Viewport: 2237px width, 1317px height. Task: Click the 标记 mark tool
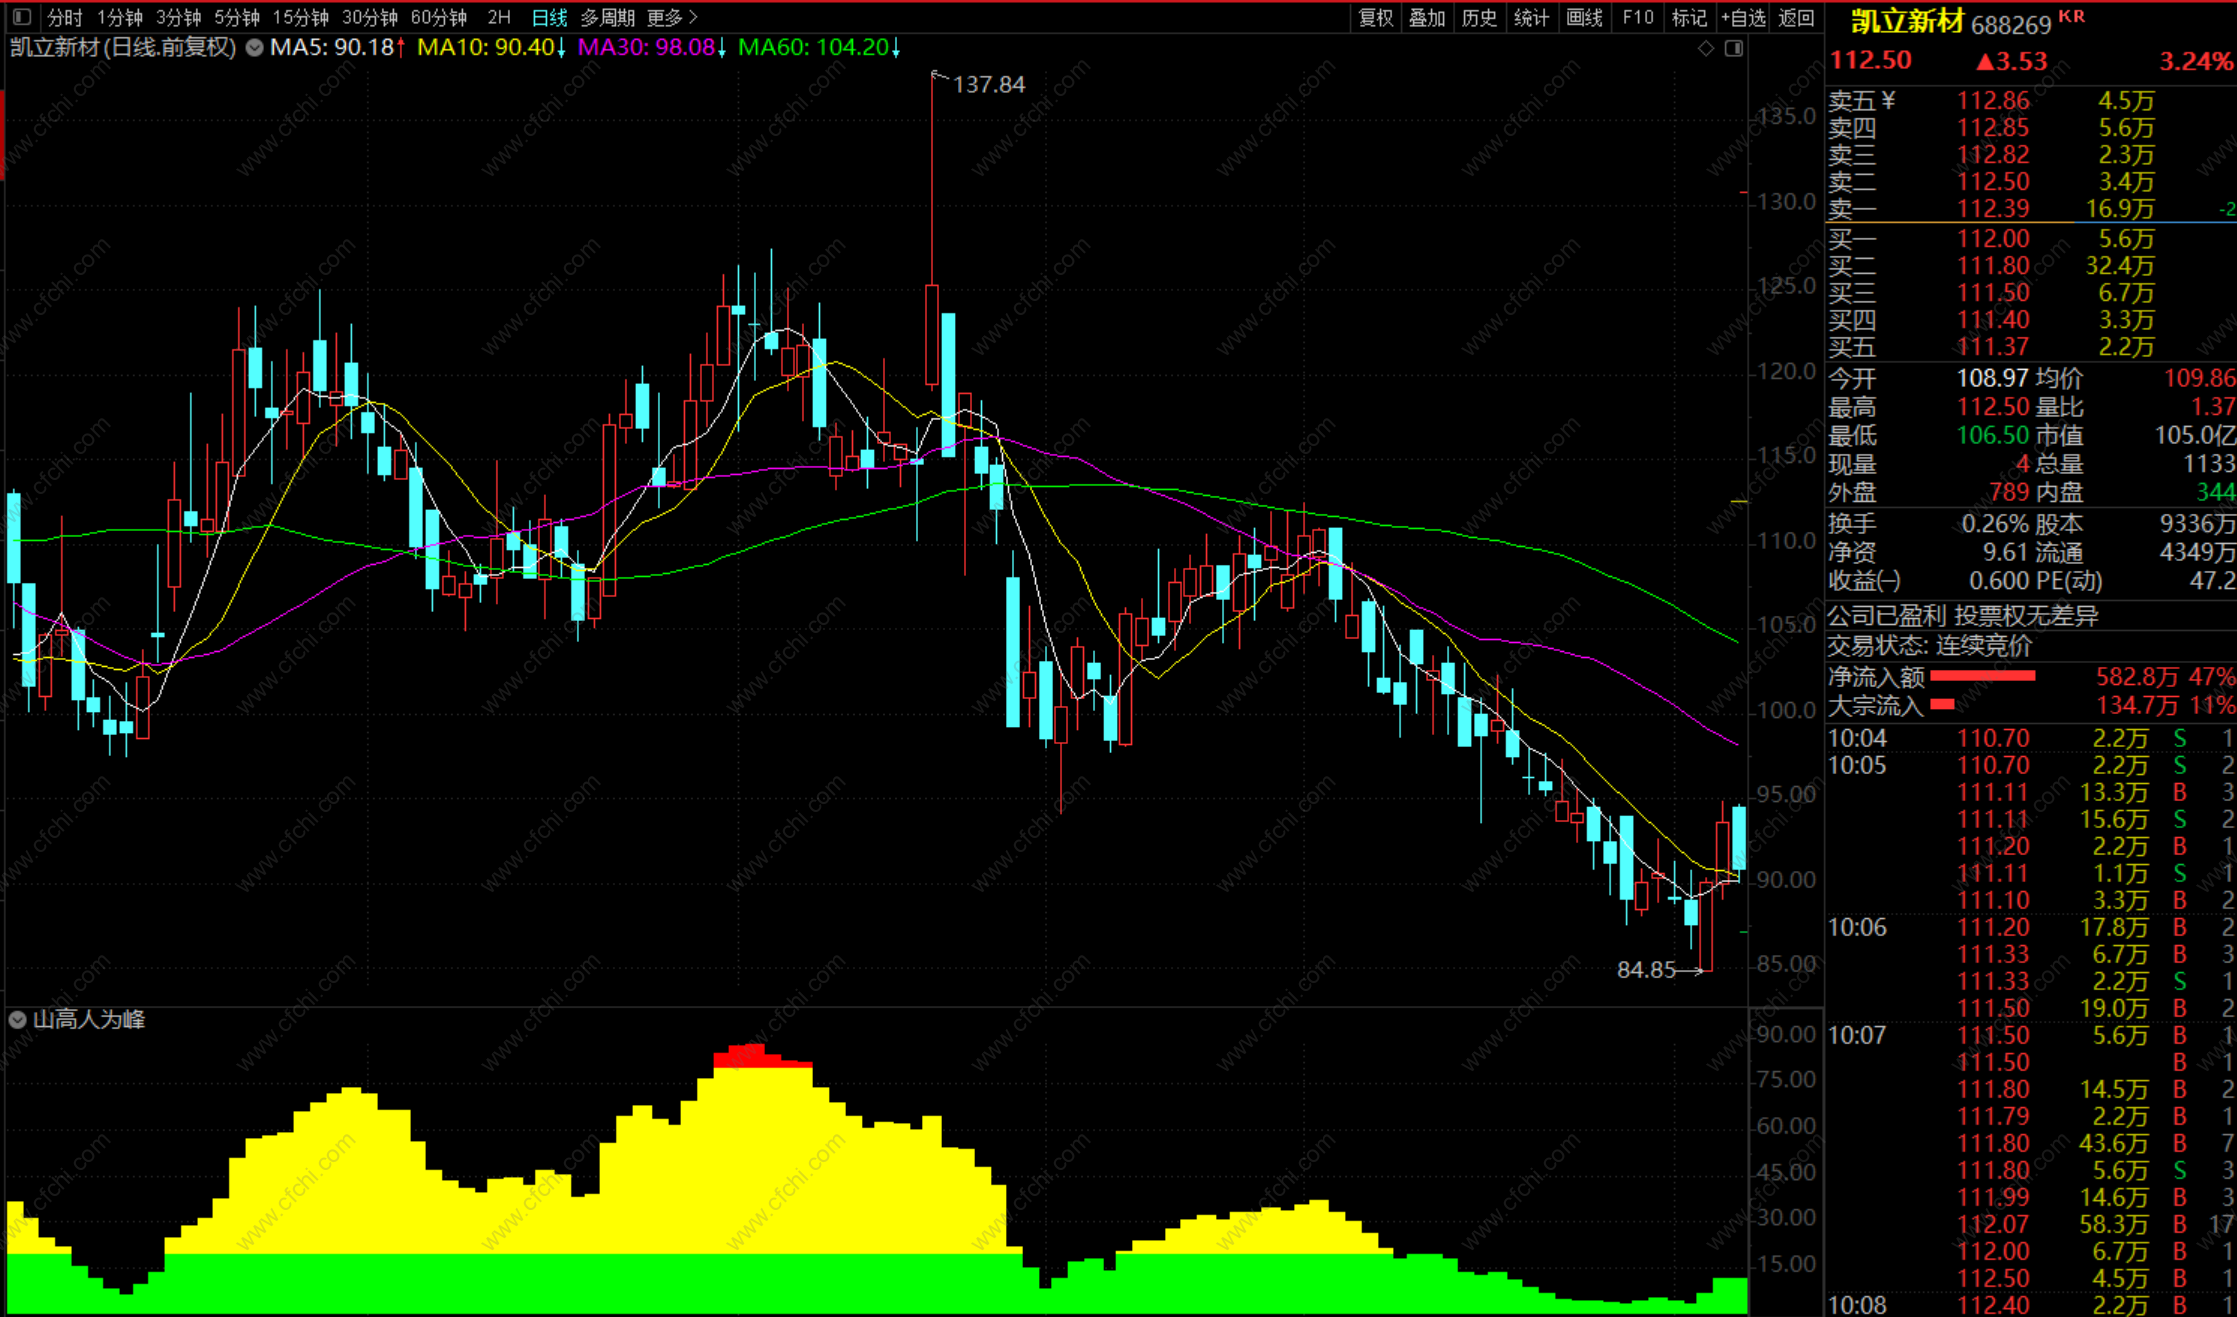(1689, 17)
